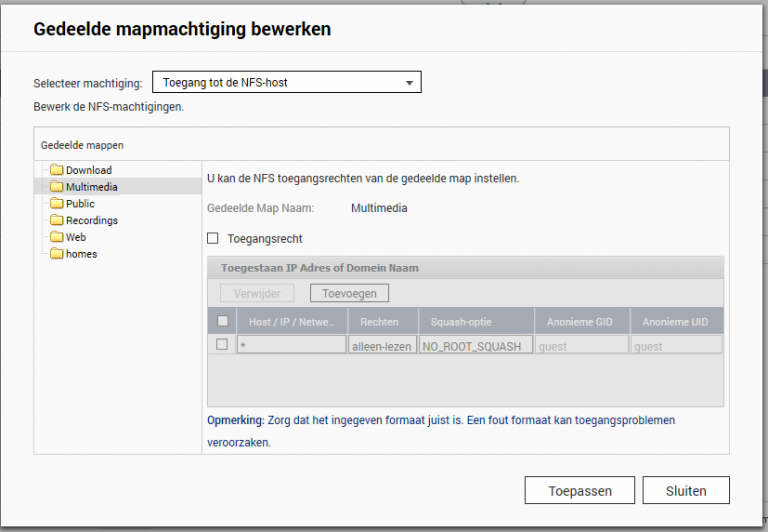The width and height of the screenshot is (768, 532).
Task: Enable the Toegangsrecht checkbox
Action: (x=212, y=239)
